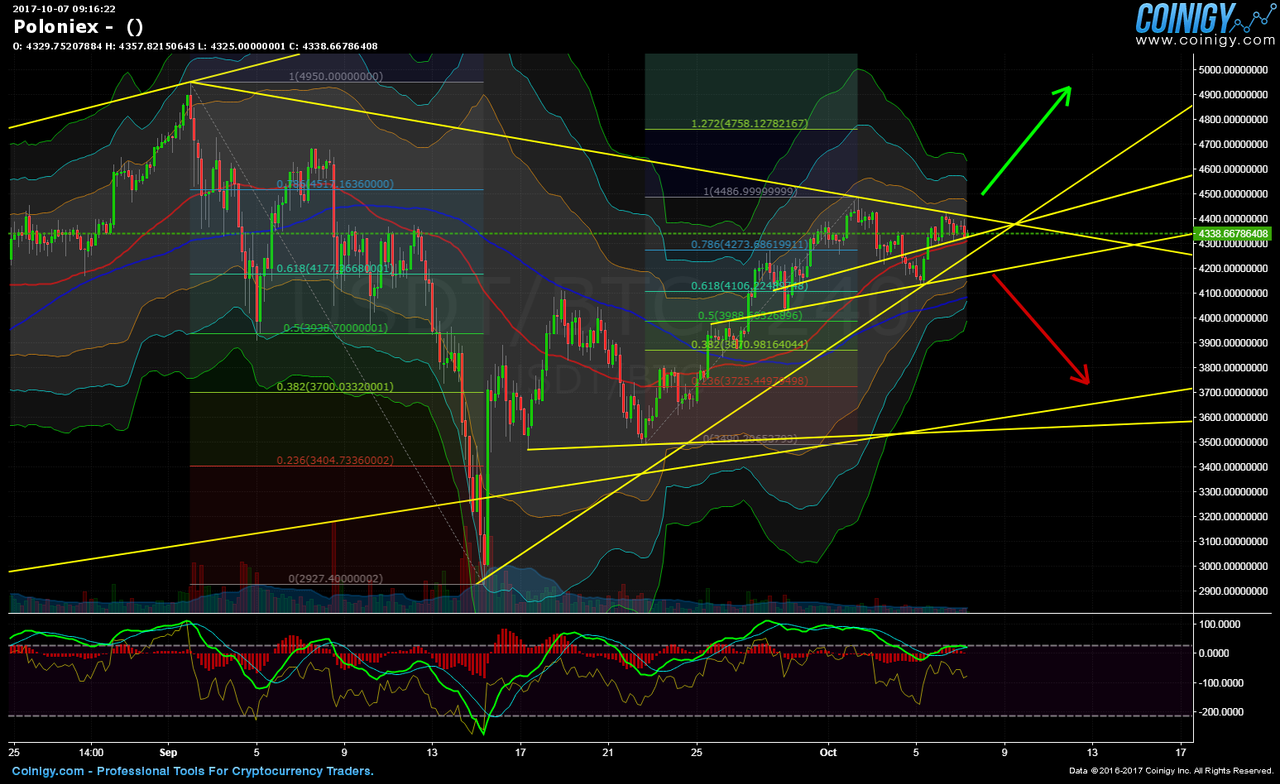Click the Fibonacci label 0.618(4177.36680001)
The width and height of the screenshot is (1280, 784).
334,268
